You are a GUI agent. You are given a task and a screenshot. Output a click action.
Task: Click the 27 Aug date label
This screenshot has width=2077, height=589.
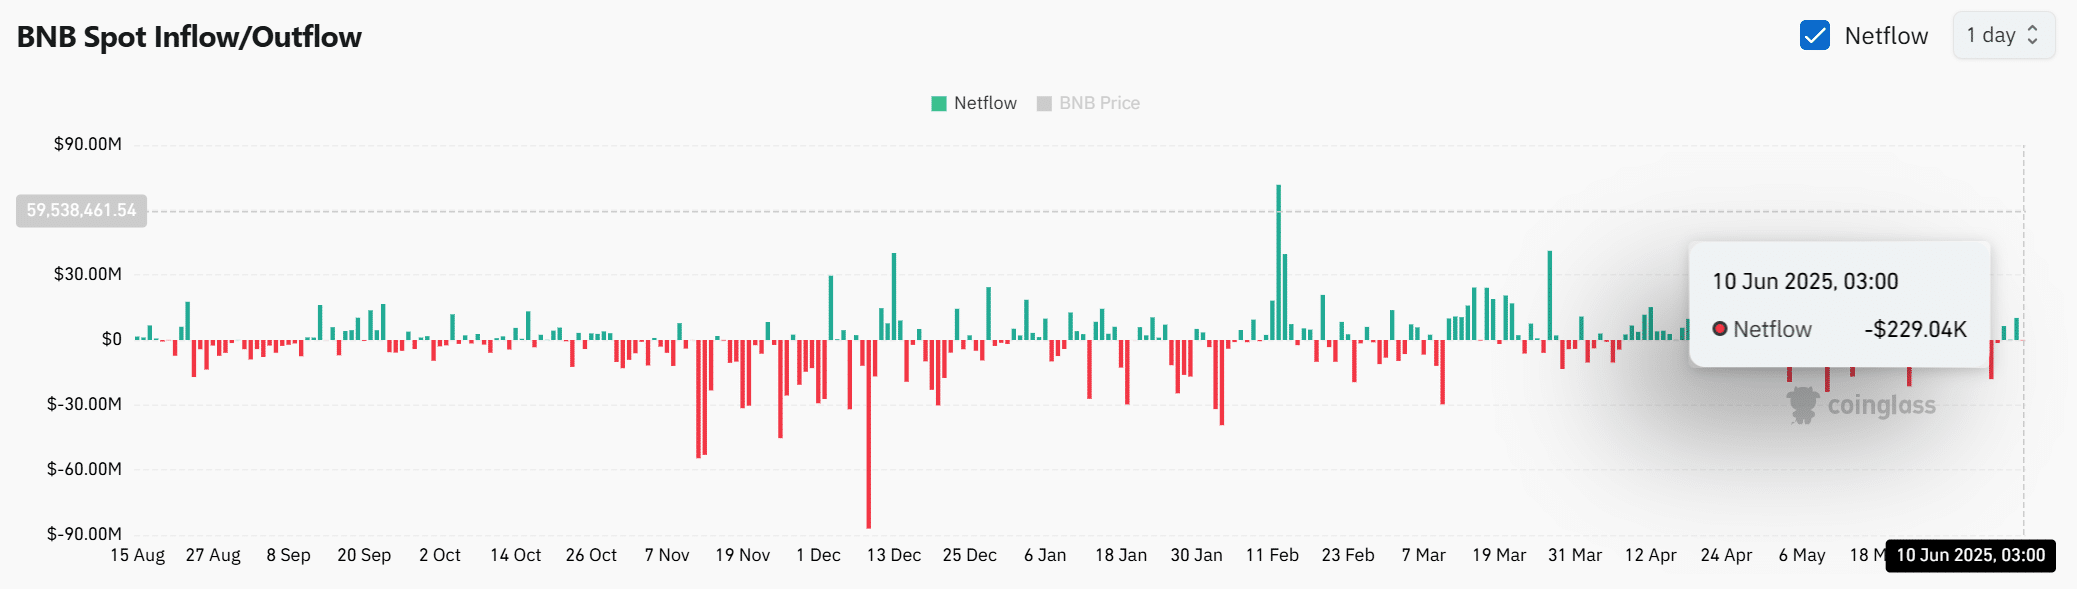tap(213, 555)
